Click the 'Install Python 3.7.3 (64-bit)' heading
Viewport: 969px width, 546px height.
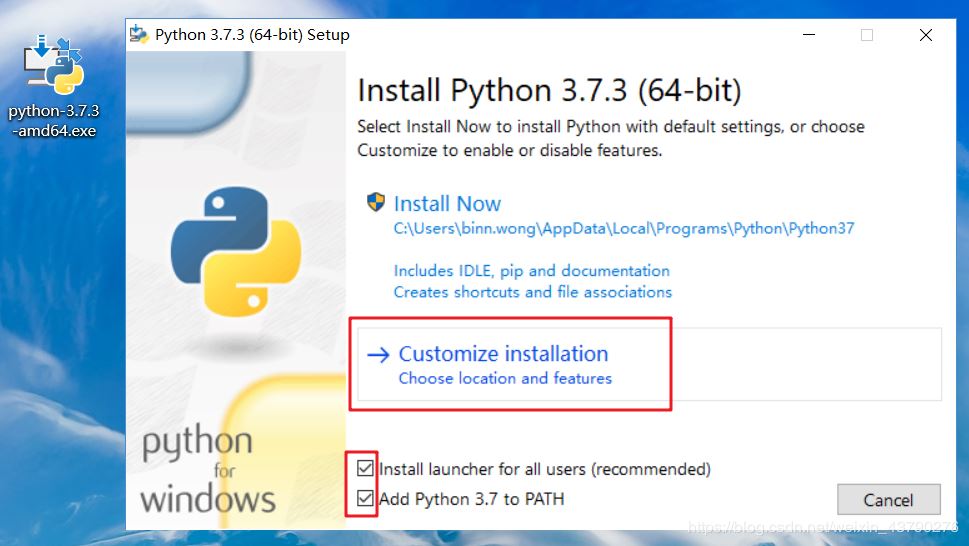coord(549,90)
